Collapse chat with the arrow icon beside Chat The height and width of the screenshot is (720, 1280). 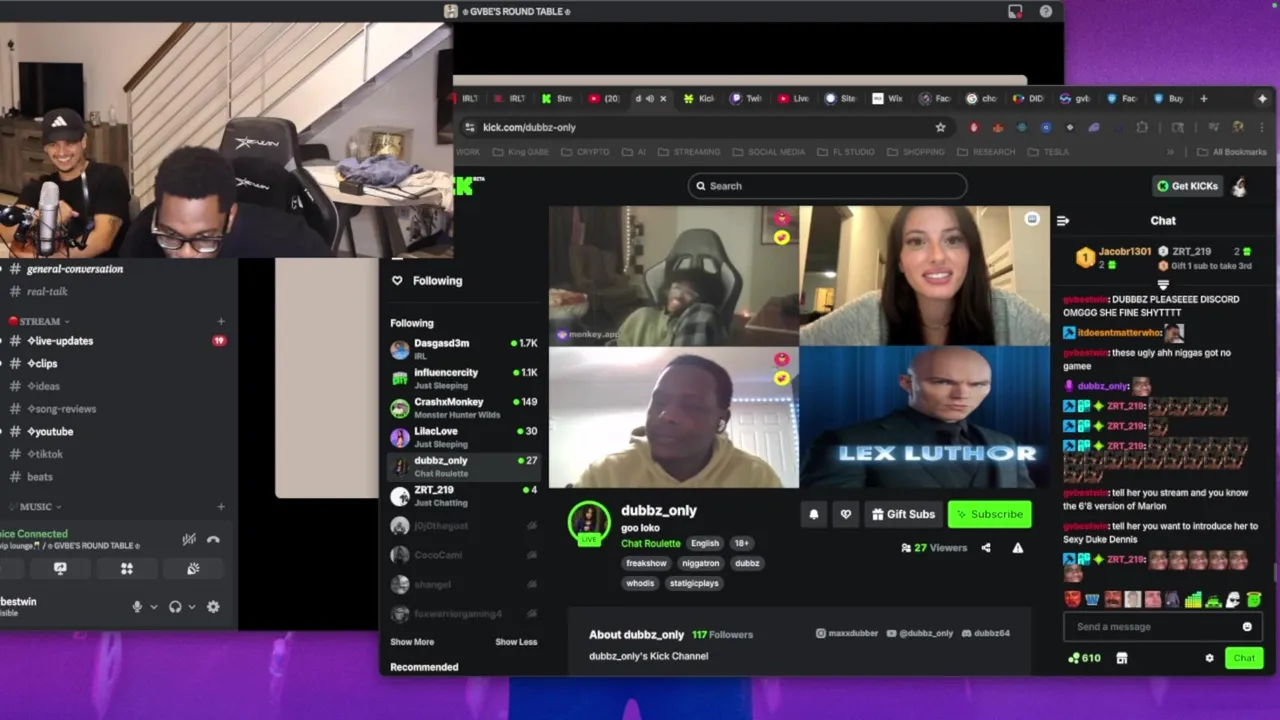point(1063,221)
